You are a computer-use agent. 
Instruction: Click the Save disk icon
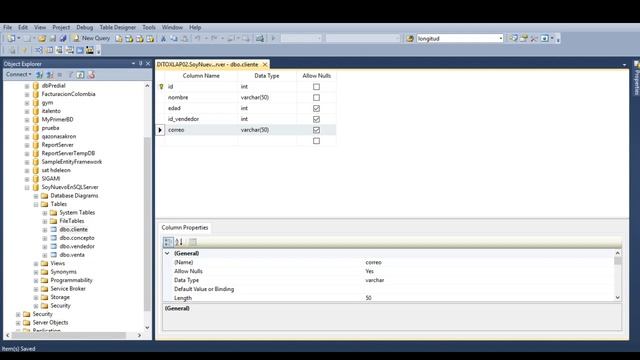pyautogui.click(x=53, y=38)
